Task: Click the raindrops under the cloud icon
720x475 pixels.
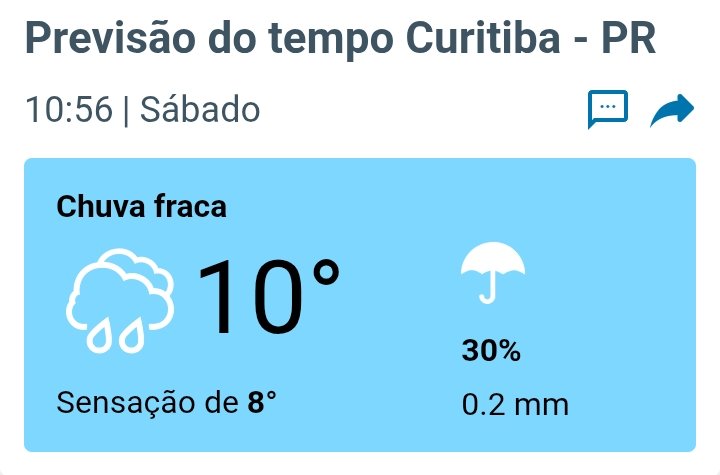Action: pyautogui.click(x=115, y=337)
